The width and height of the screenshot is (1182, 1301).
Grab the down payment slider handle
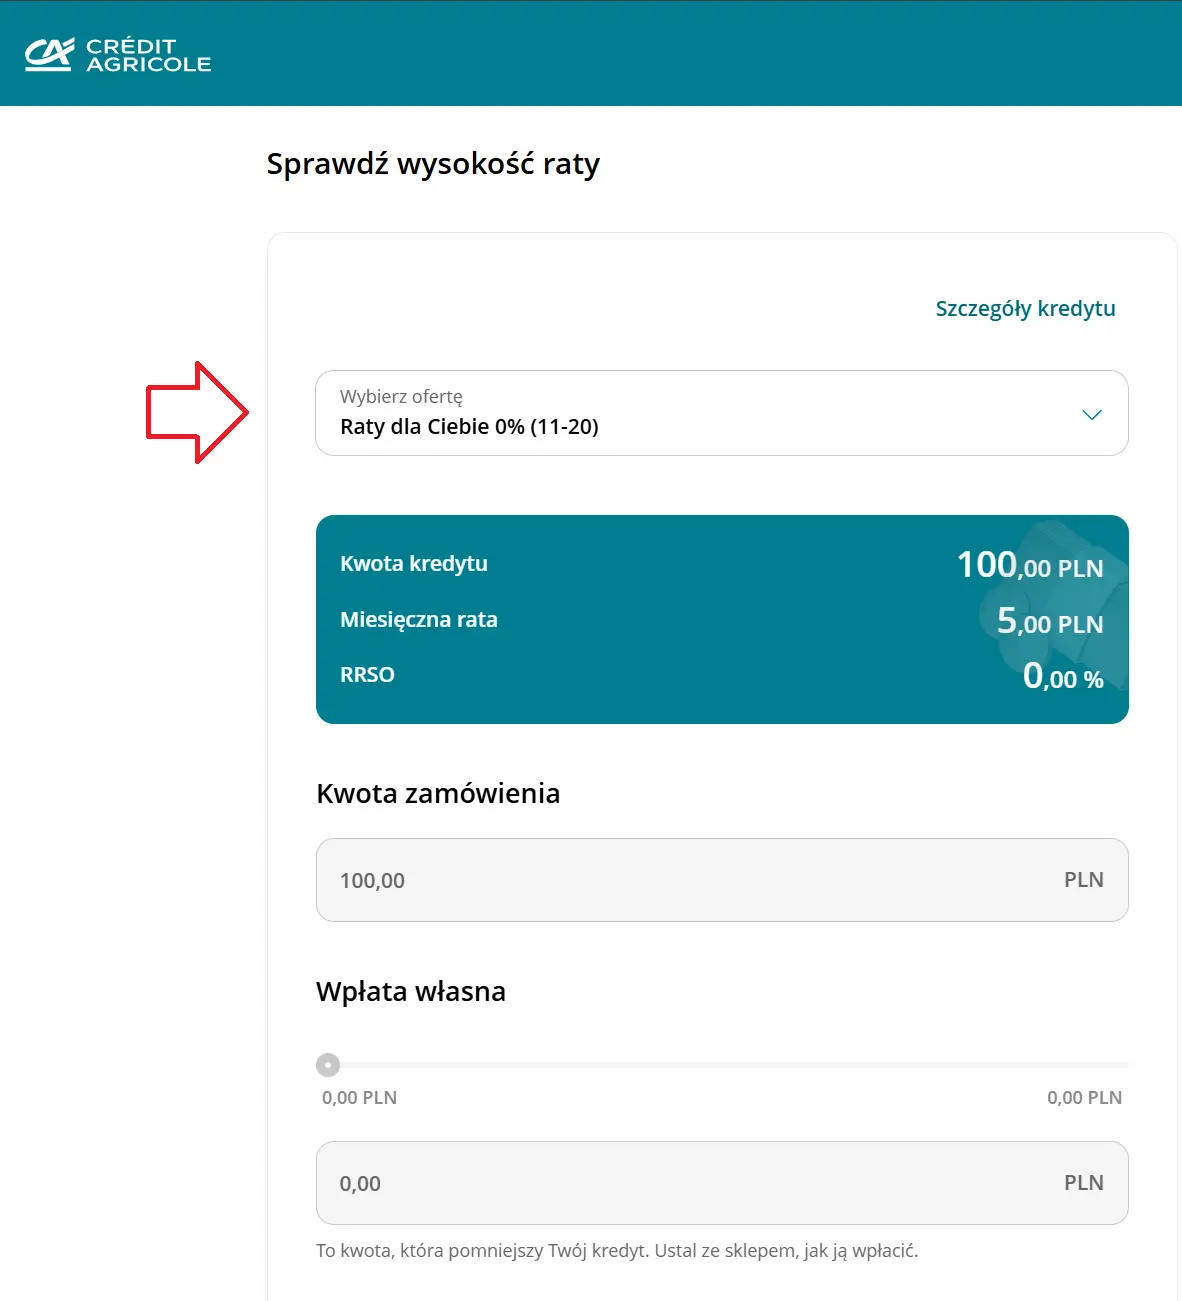tap(328, 1065)
